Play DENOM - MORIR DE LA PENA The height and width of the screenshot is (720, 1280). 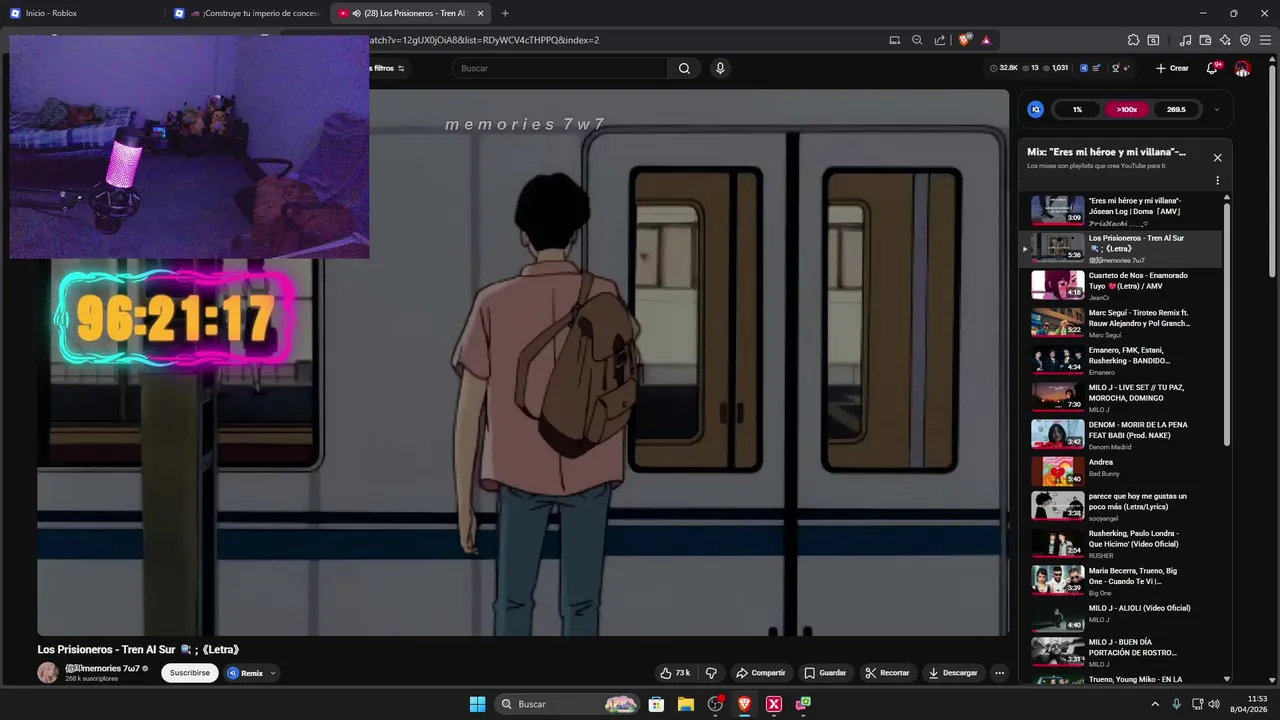pos(1120,434)
